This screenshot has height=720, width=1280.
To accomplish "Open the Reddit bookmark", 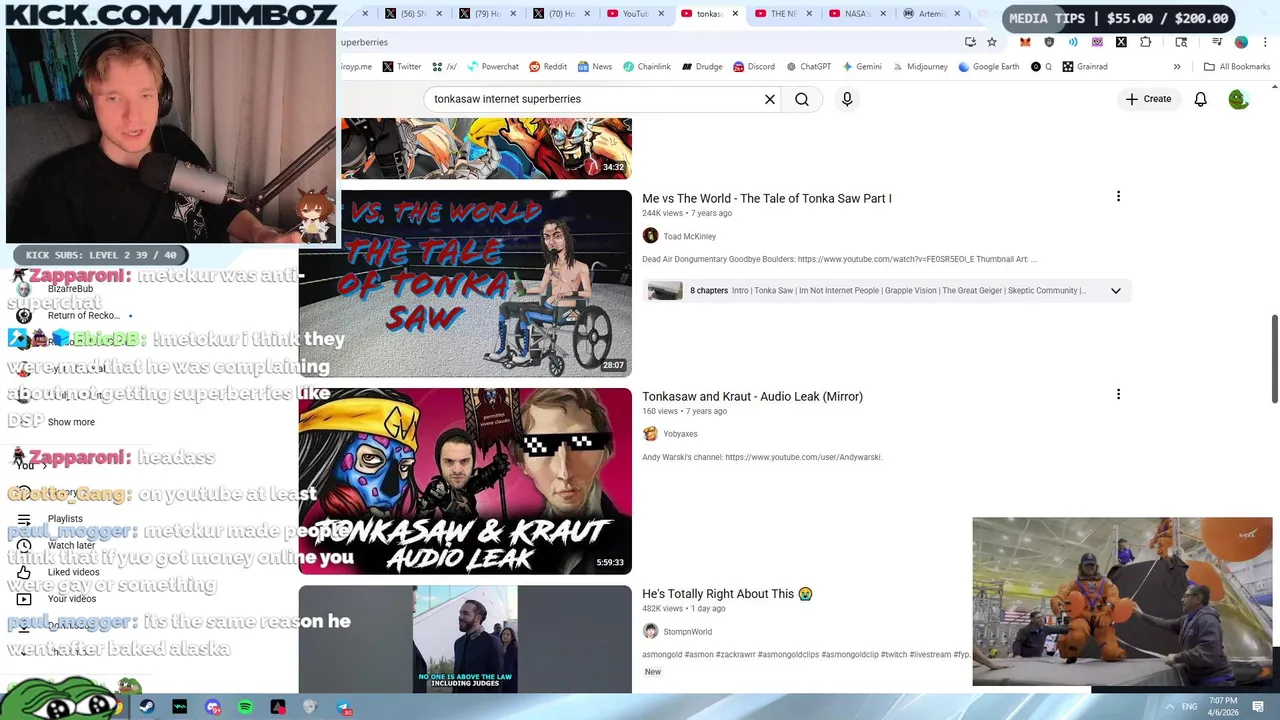I will tap(548, 67).
